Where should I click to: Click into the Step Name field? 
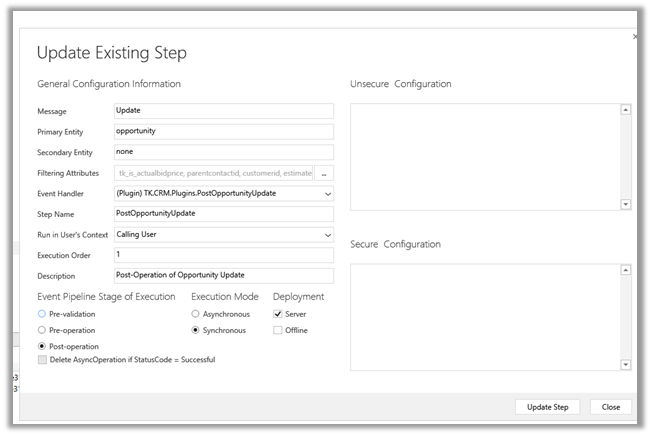[223, 214]
